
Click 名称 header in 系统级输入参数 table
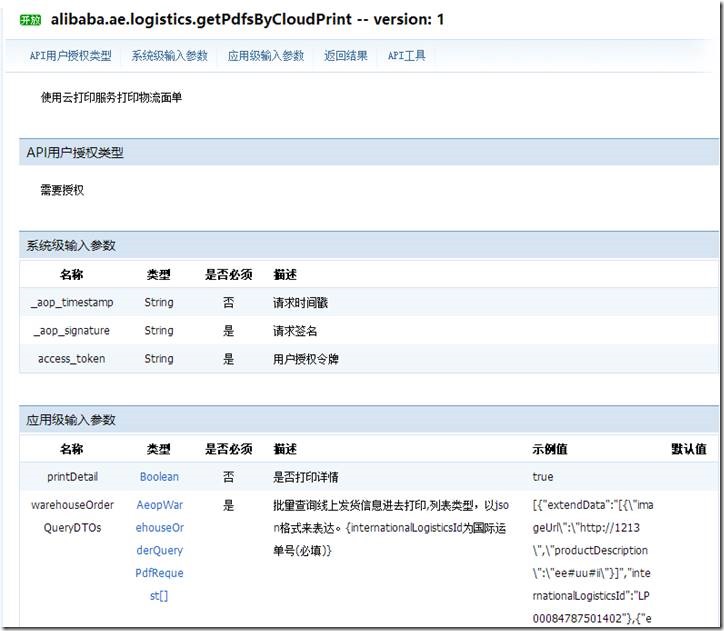(x=72, y=275)
